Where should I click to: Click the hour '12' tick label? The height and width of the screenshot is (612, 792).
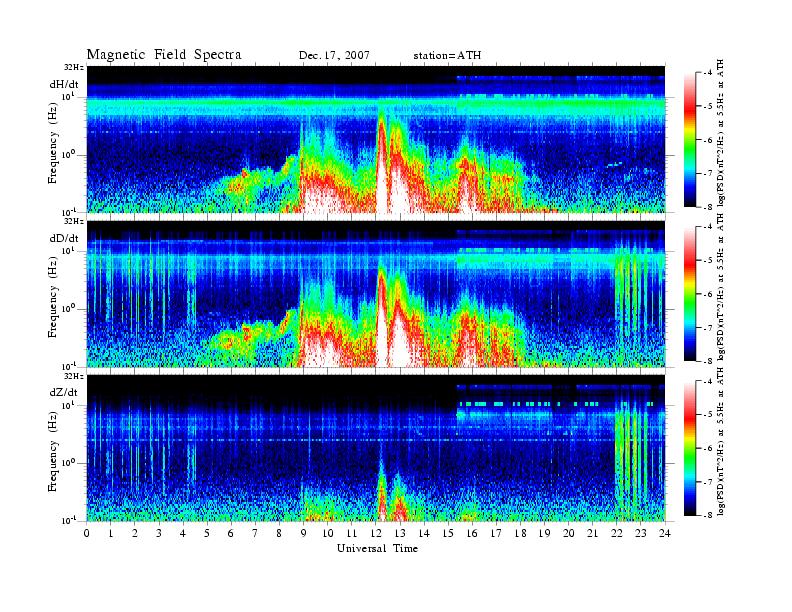tap(376, 533)
